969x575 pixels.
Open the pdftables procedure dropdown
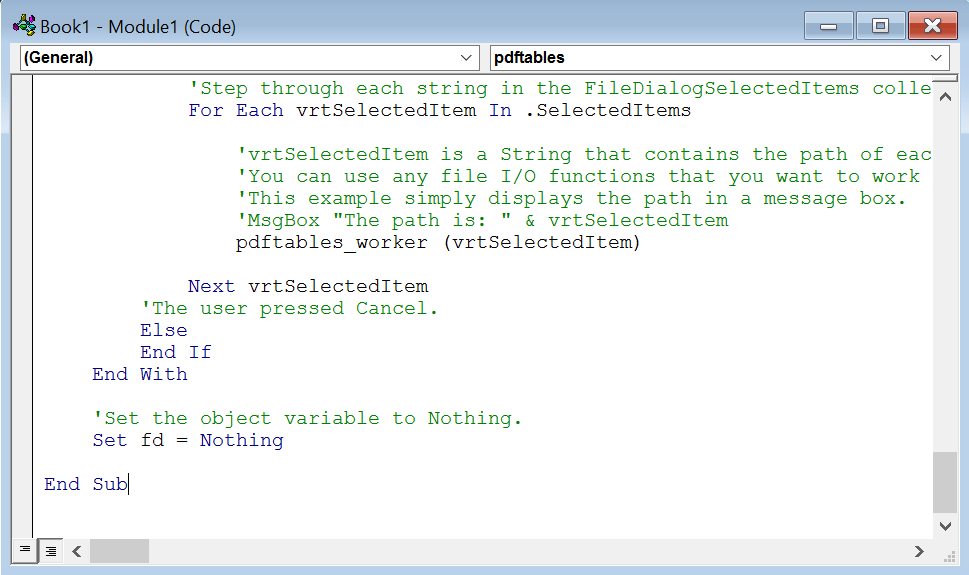pos(719,58)
